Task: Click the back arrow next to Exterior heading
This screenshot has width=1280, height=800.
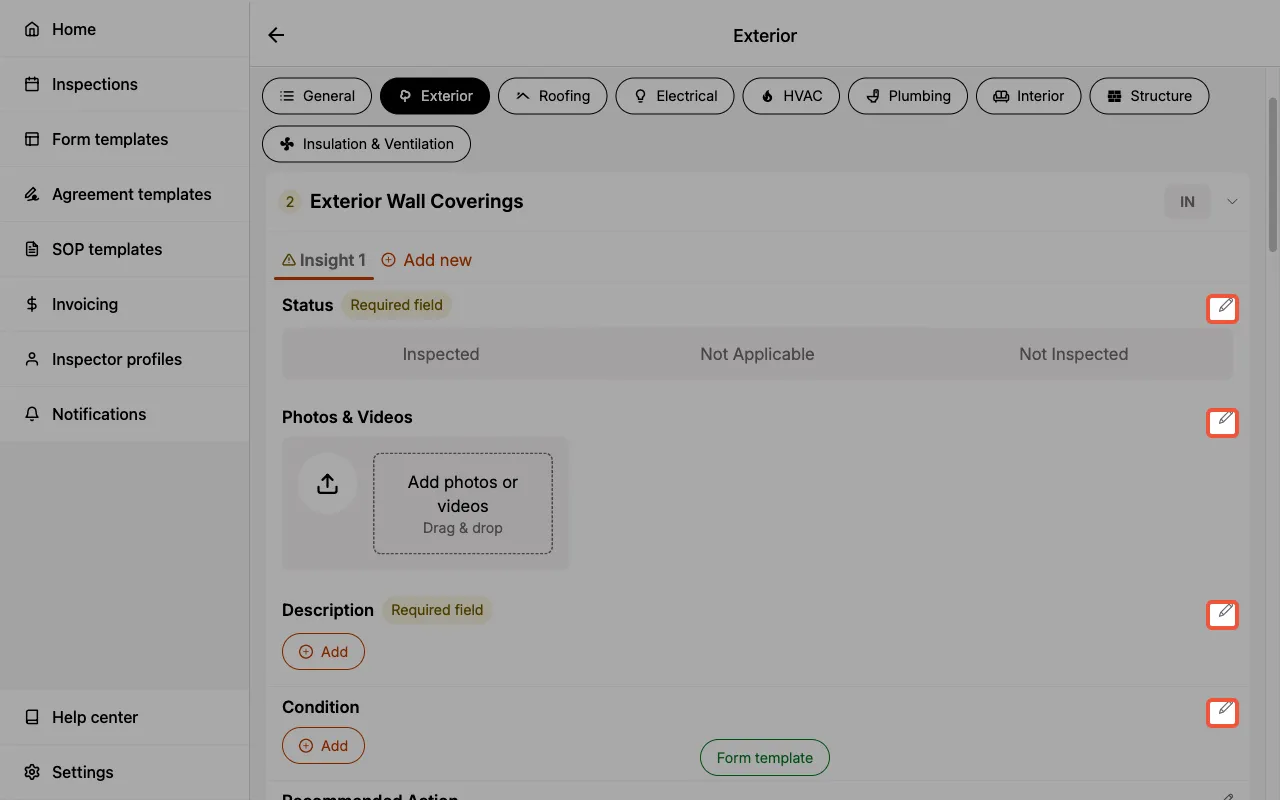Action: [x=276, y=35]
